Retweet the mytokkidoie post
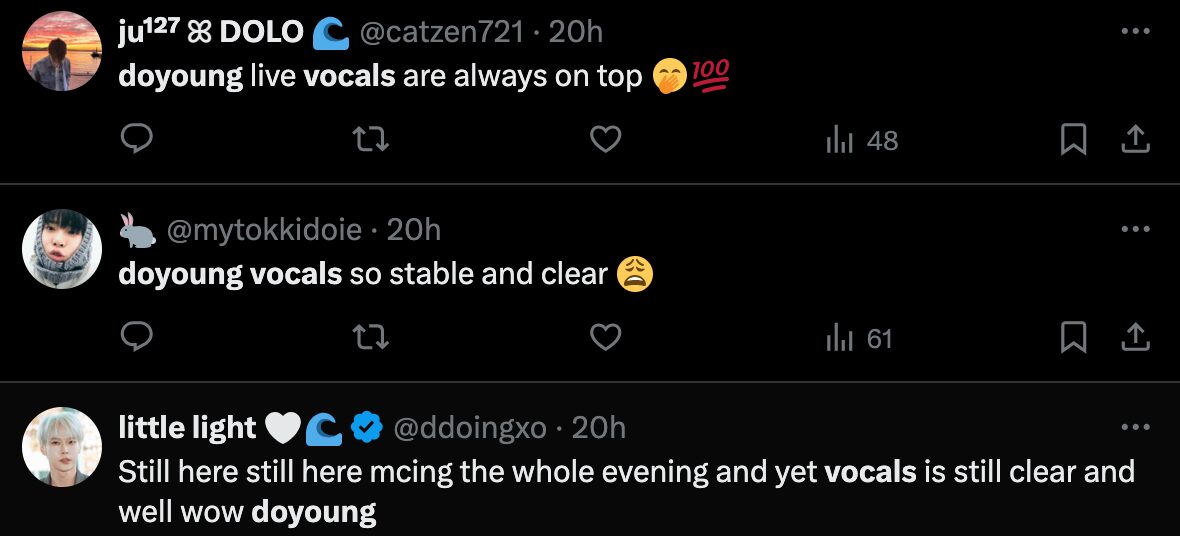 tap(371, 338)
